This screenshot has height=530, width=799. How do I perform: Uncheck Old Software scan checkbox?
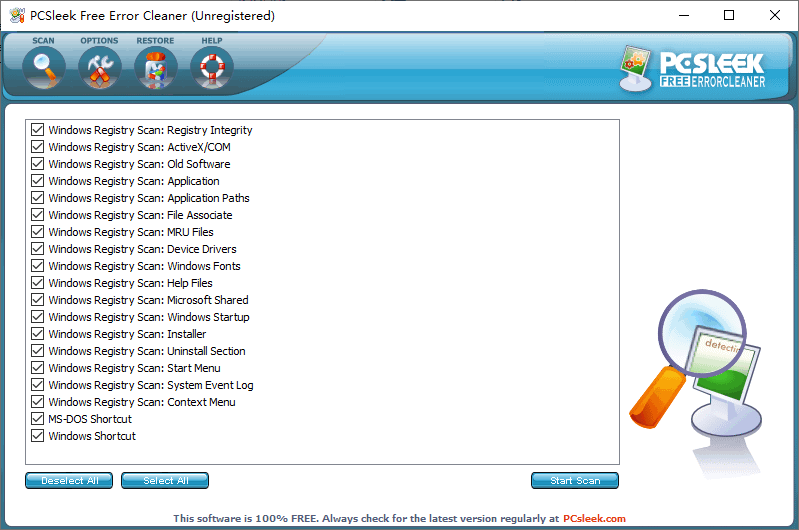(37, 164)
